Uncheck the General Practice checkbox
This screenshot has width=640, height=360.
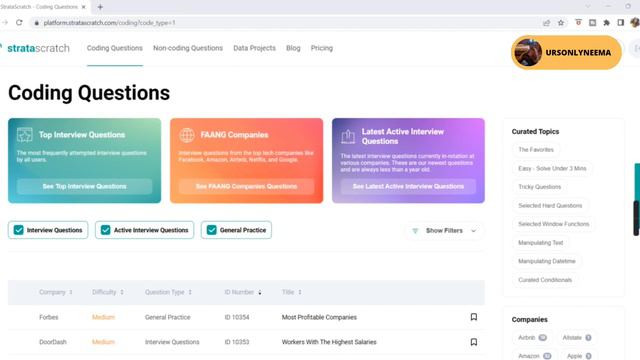[x=211, y=230]
